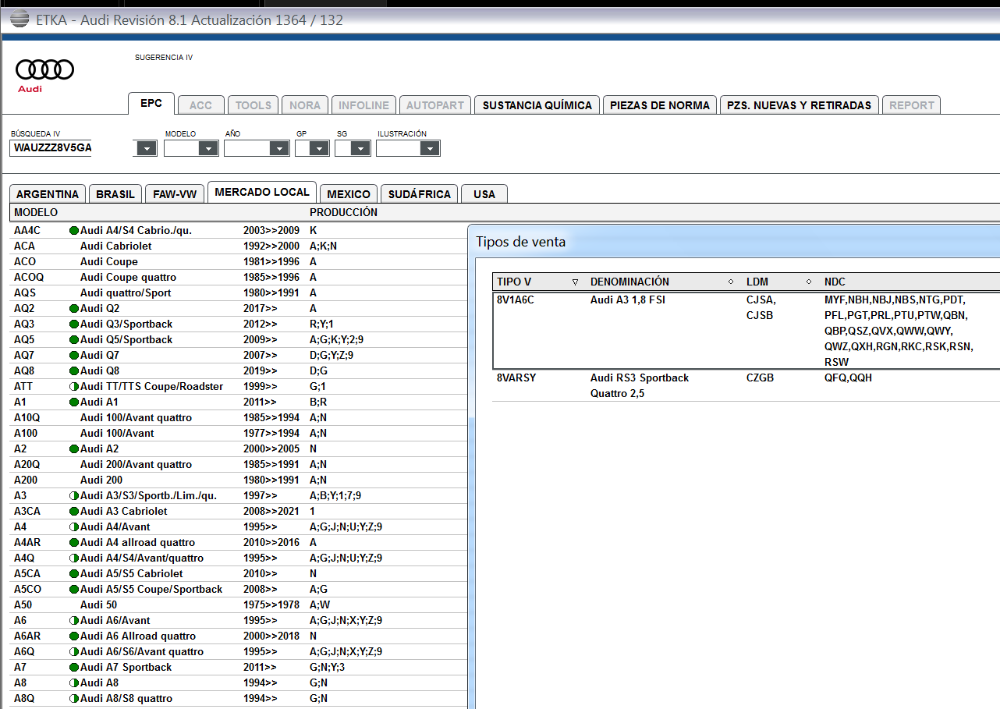Click the green dot beside Audi A5/S5 Cabriolet
This screenshot has width=1000, height=709.
(74, 574)
